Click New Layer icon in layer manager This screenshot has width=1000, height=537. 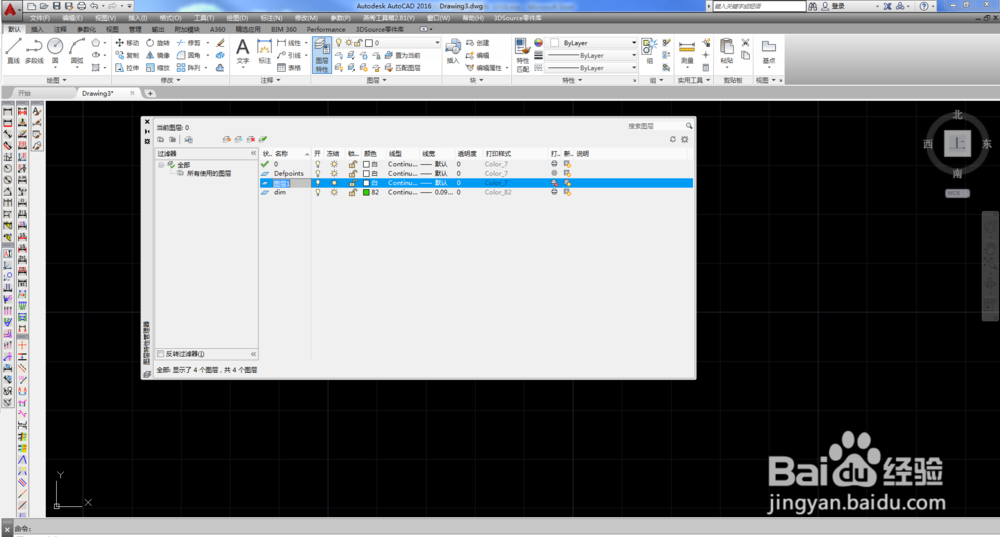click(x=226, y=139)
